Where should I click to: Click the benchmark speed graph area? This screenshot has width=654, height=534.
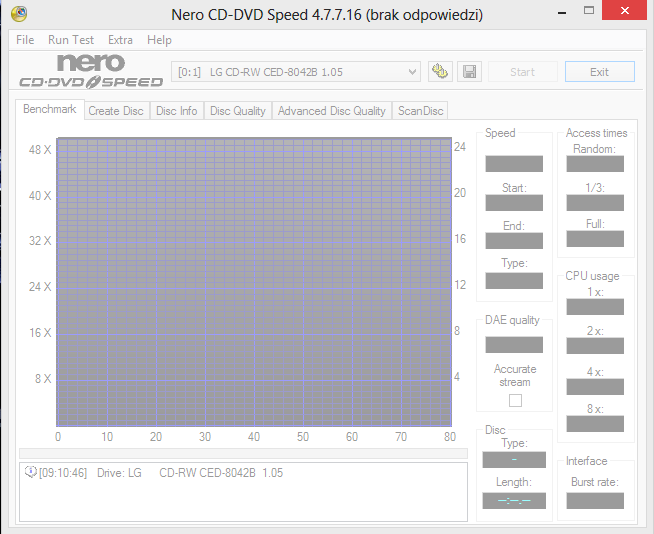click(254, 282)
